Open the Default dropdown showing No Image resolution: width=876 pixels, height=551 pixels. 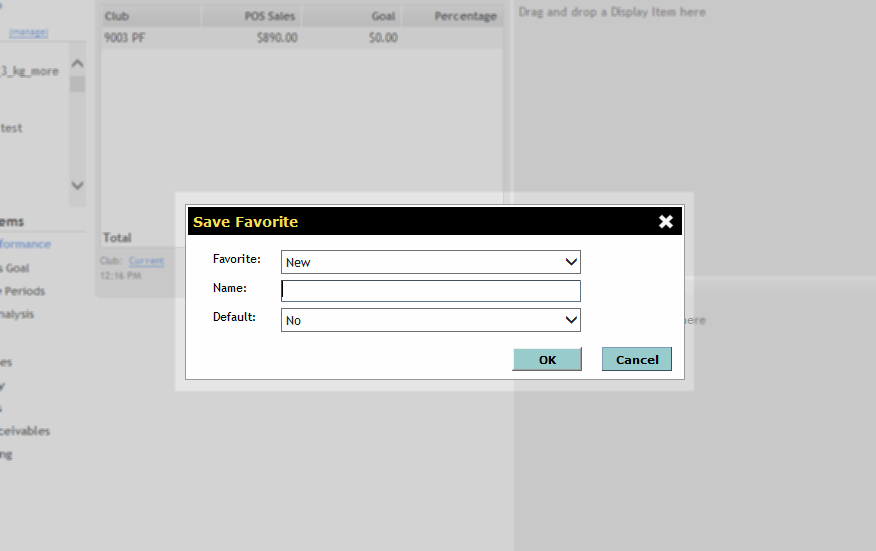pyautogui.click(x=431, y=320)
